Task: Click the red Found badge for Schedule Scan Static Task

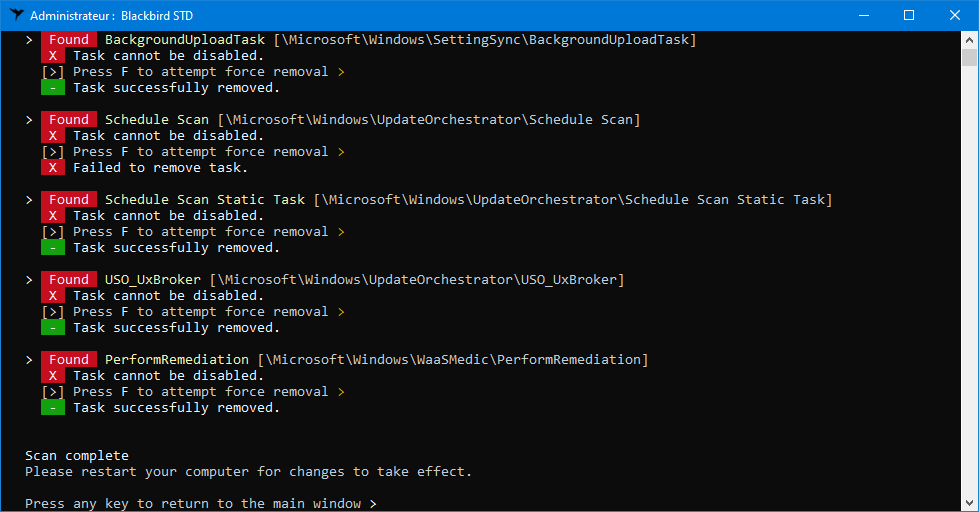Action: pos(69,199)
